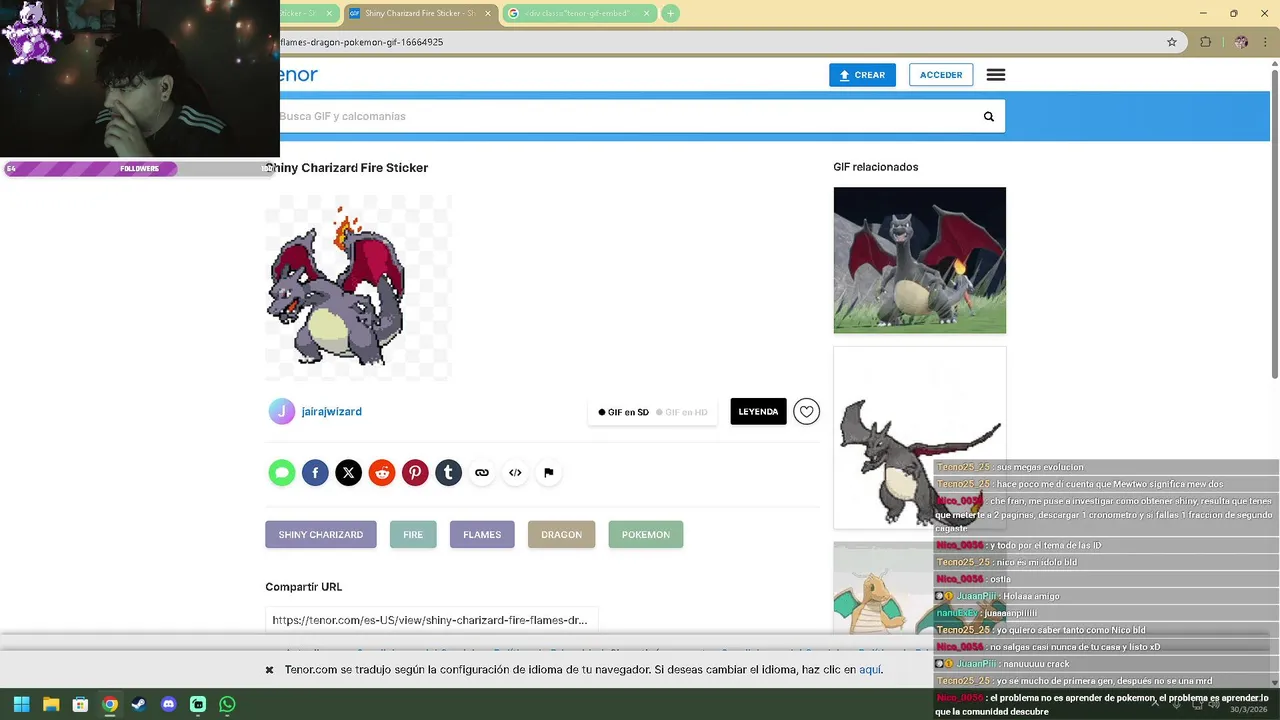Click the CREAR upload button
The image size is (1280, 720).
point(862,75)
